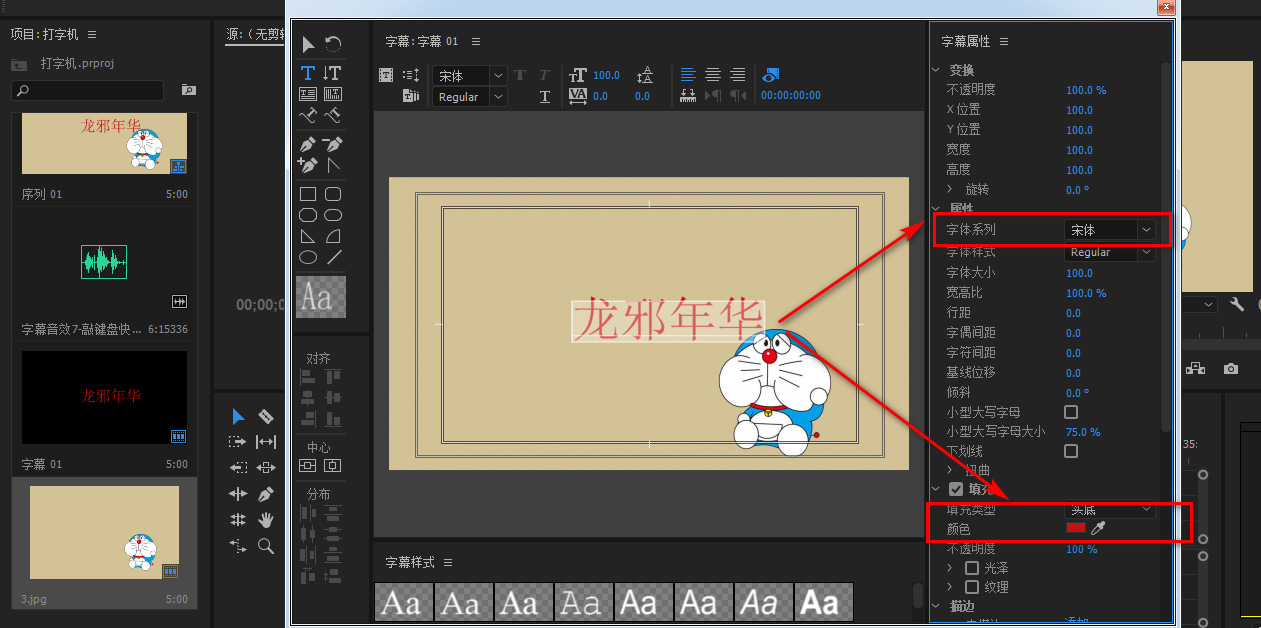Viewport: 1261px width, 628px height.
Task: Open the 填充类型 fill type dropdown
Action: [x=1110, y=510]
